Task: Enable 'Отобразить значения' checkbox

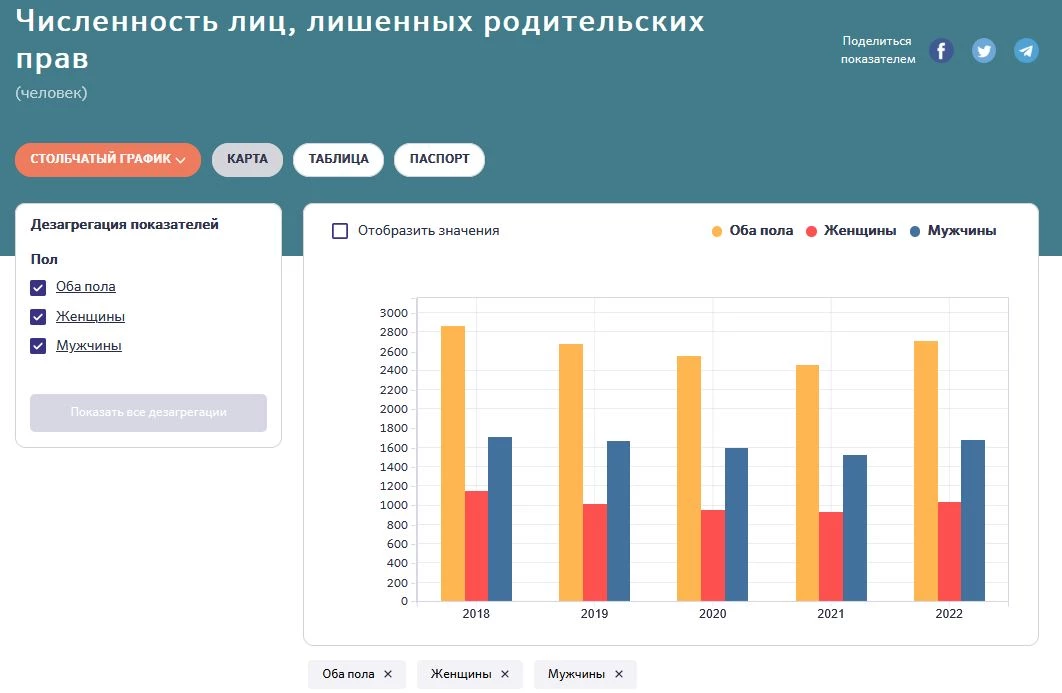Action: click(x=340, y=231)
